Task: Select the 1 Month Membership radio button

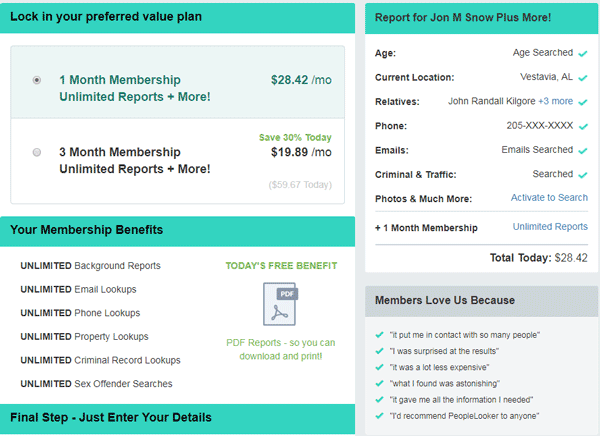Action: [37, 80]
